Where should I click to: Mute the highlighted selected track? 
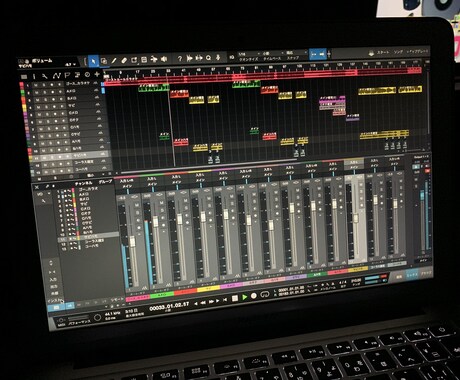(x=44, y=157)
